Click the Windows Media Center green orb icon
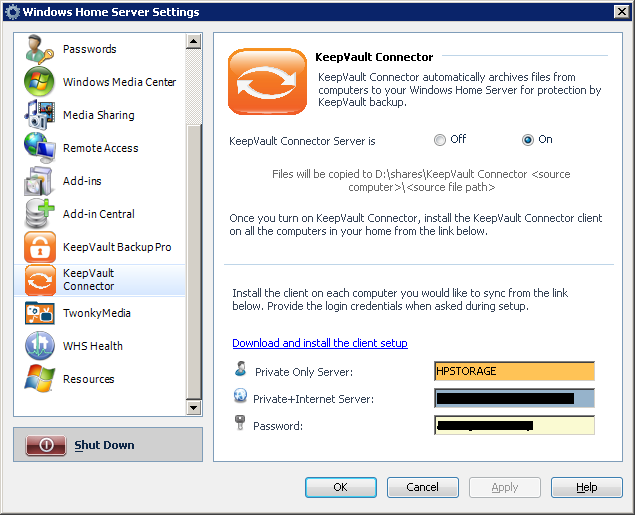Screen dimensions: 635x515 39,82
